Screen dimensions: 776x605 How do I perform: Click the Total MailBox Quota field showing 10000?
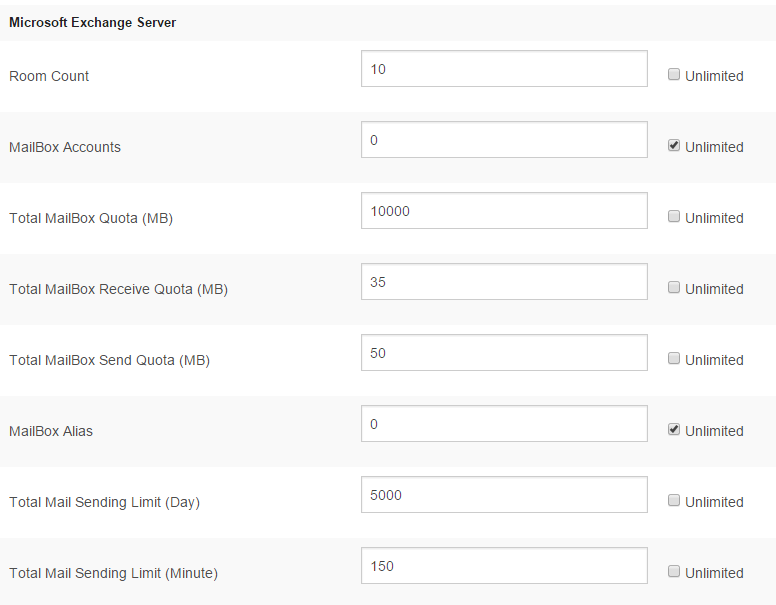tap(504, 211)
